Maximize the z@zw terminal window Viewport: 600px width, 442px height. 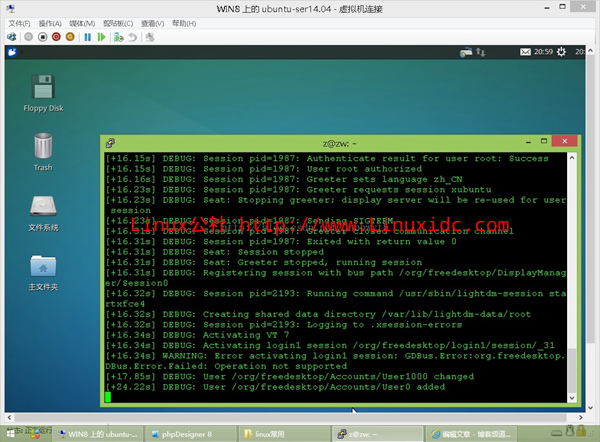click(544, 141)
